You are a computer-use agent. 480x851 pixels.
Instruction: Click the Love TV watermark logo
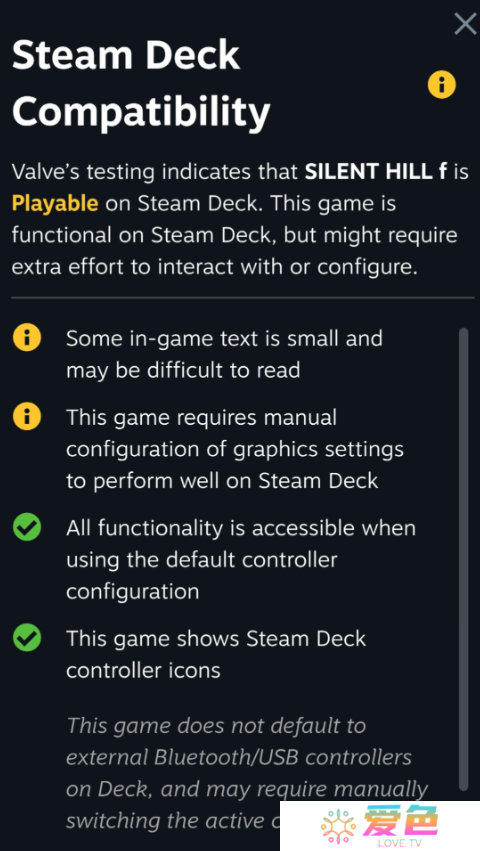coord(380,825)
